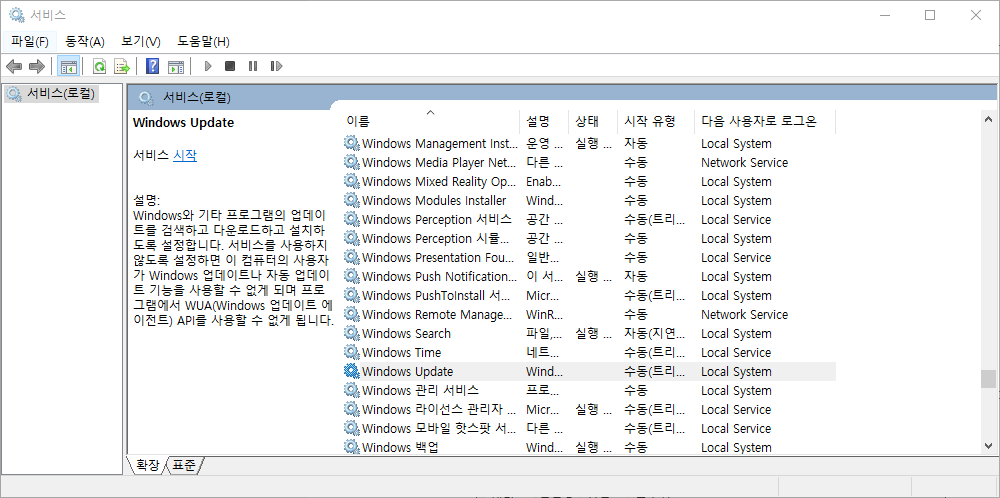Screen dimensions: 1000x498
Task: Open the 동작(A) menu
Action: [x=85, y=41]
